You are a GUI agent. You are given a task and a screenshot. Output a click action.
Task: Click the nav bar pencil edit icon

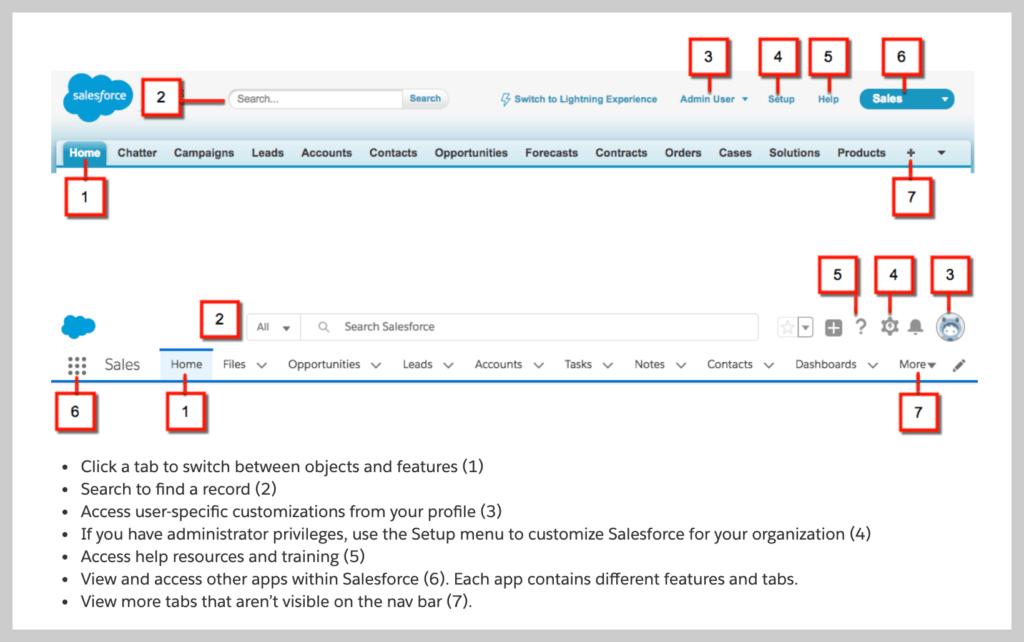958,365
